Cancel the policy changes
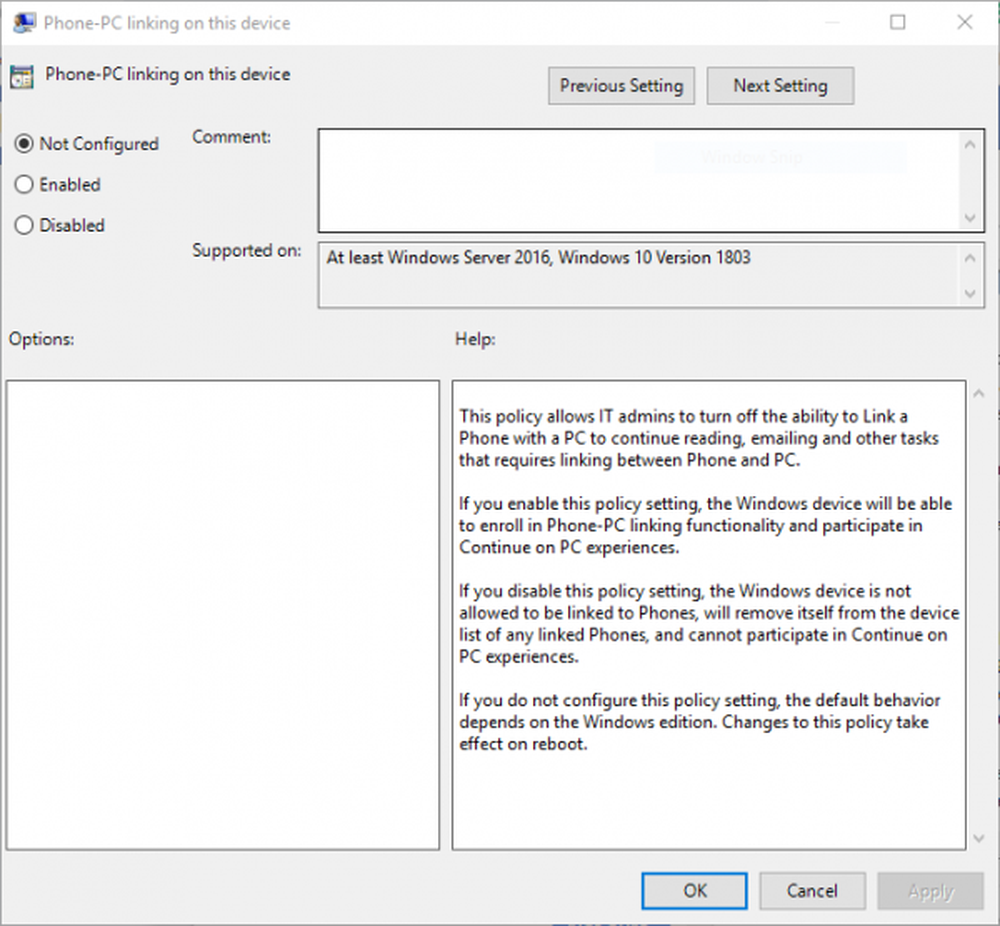The width and height of the screenshot is (1000, 926). [811, 890]
